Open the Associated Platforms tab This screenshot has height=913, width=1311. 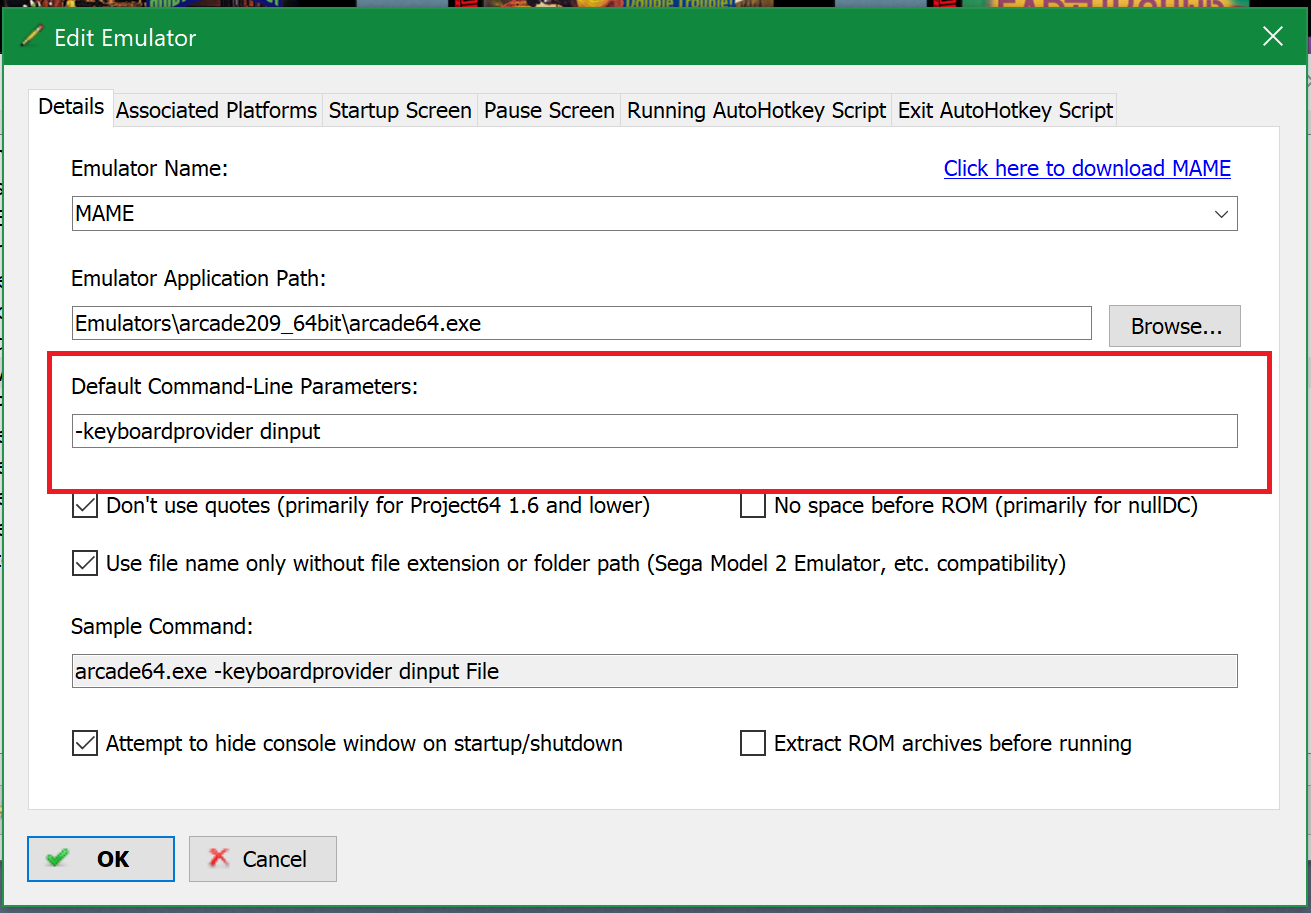coord(217,111)
